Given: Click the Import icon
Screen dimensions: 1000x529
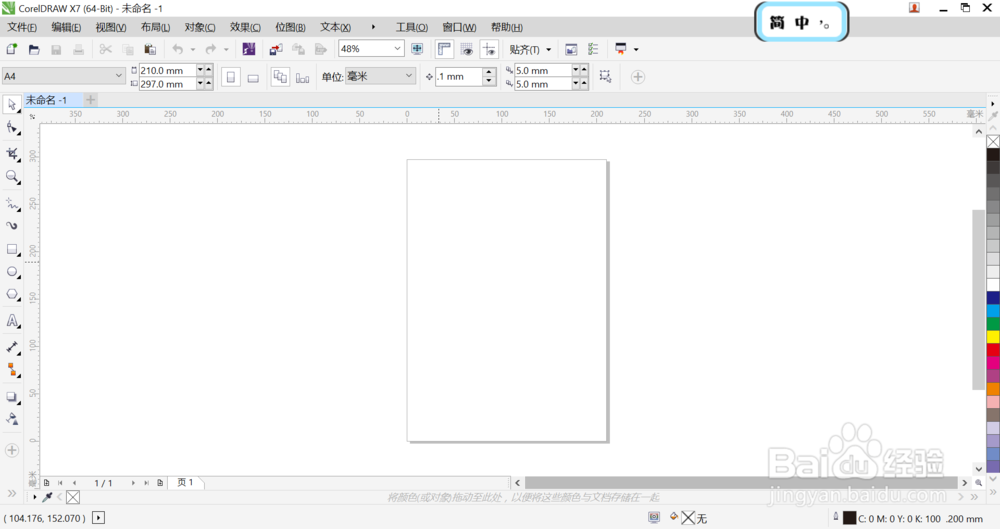Looking at the screenshot, I should coord(276,49).
